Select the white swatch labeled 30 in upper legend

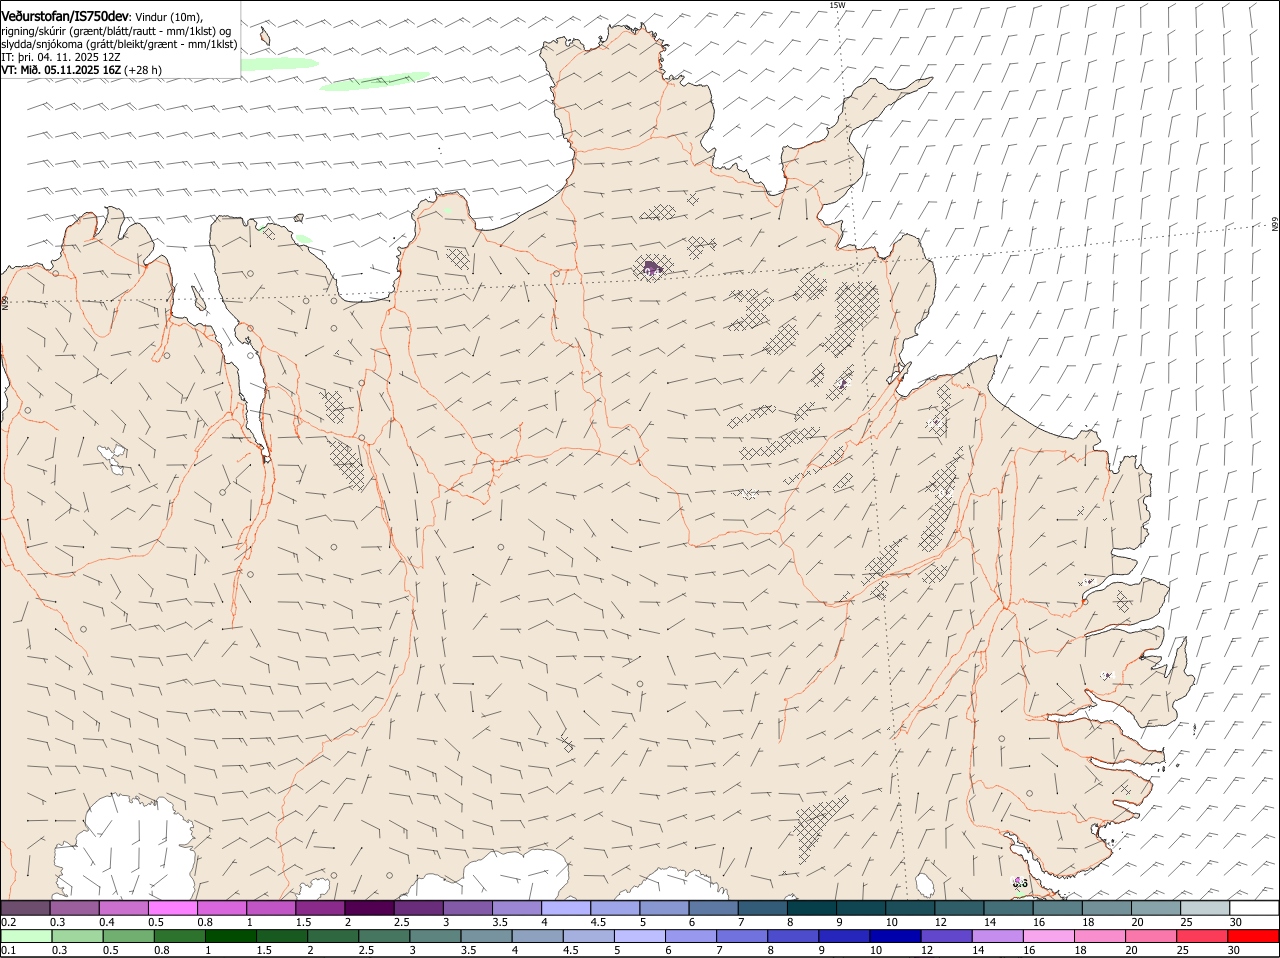(x=1255, y=907)
